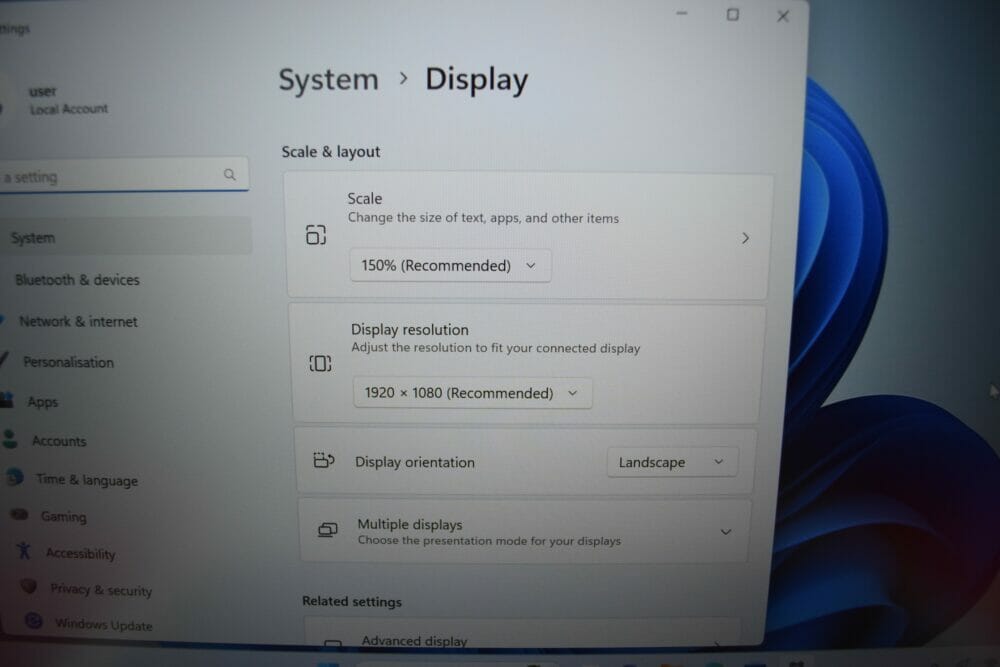
Task: Click the Privacy & security shield icon
Action: [29, 585]
